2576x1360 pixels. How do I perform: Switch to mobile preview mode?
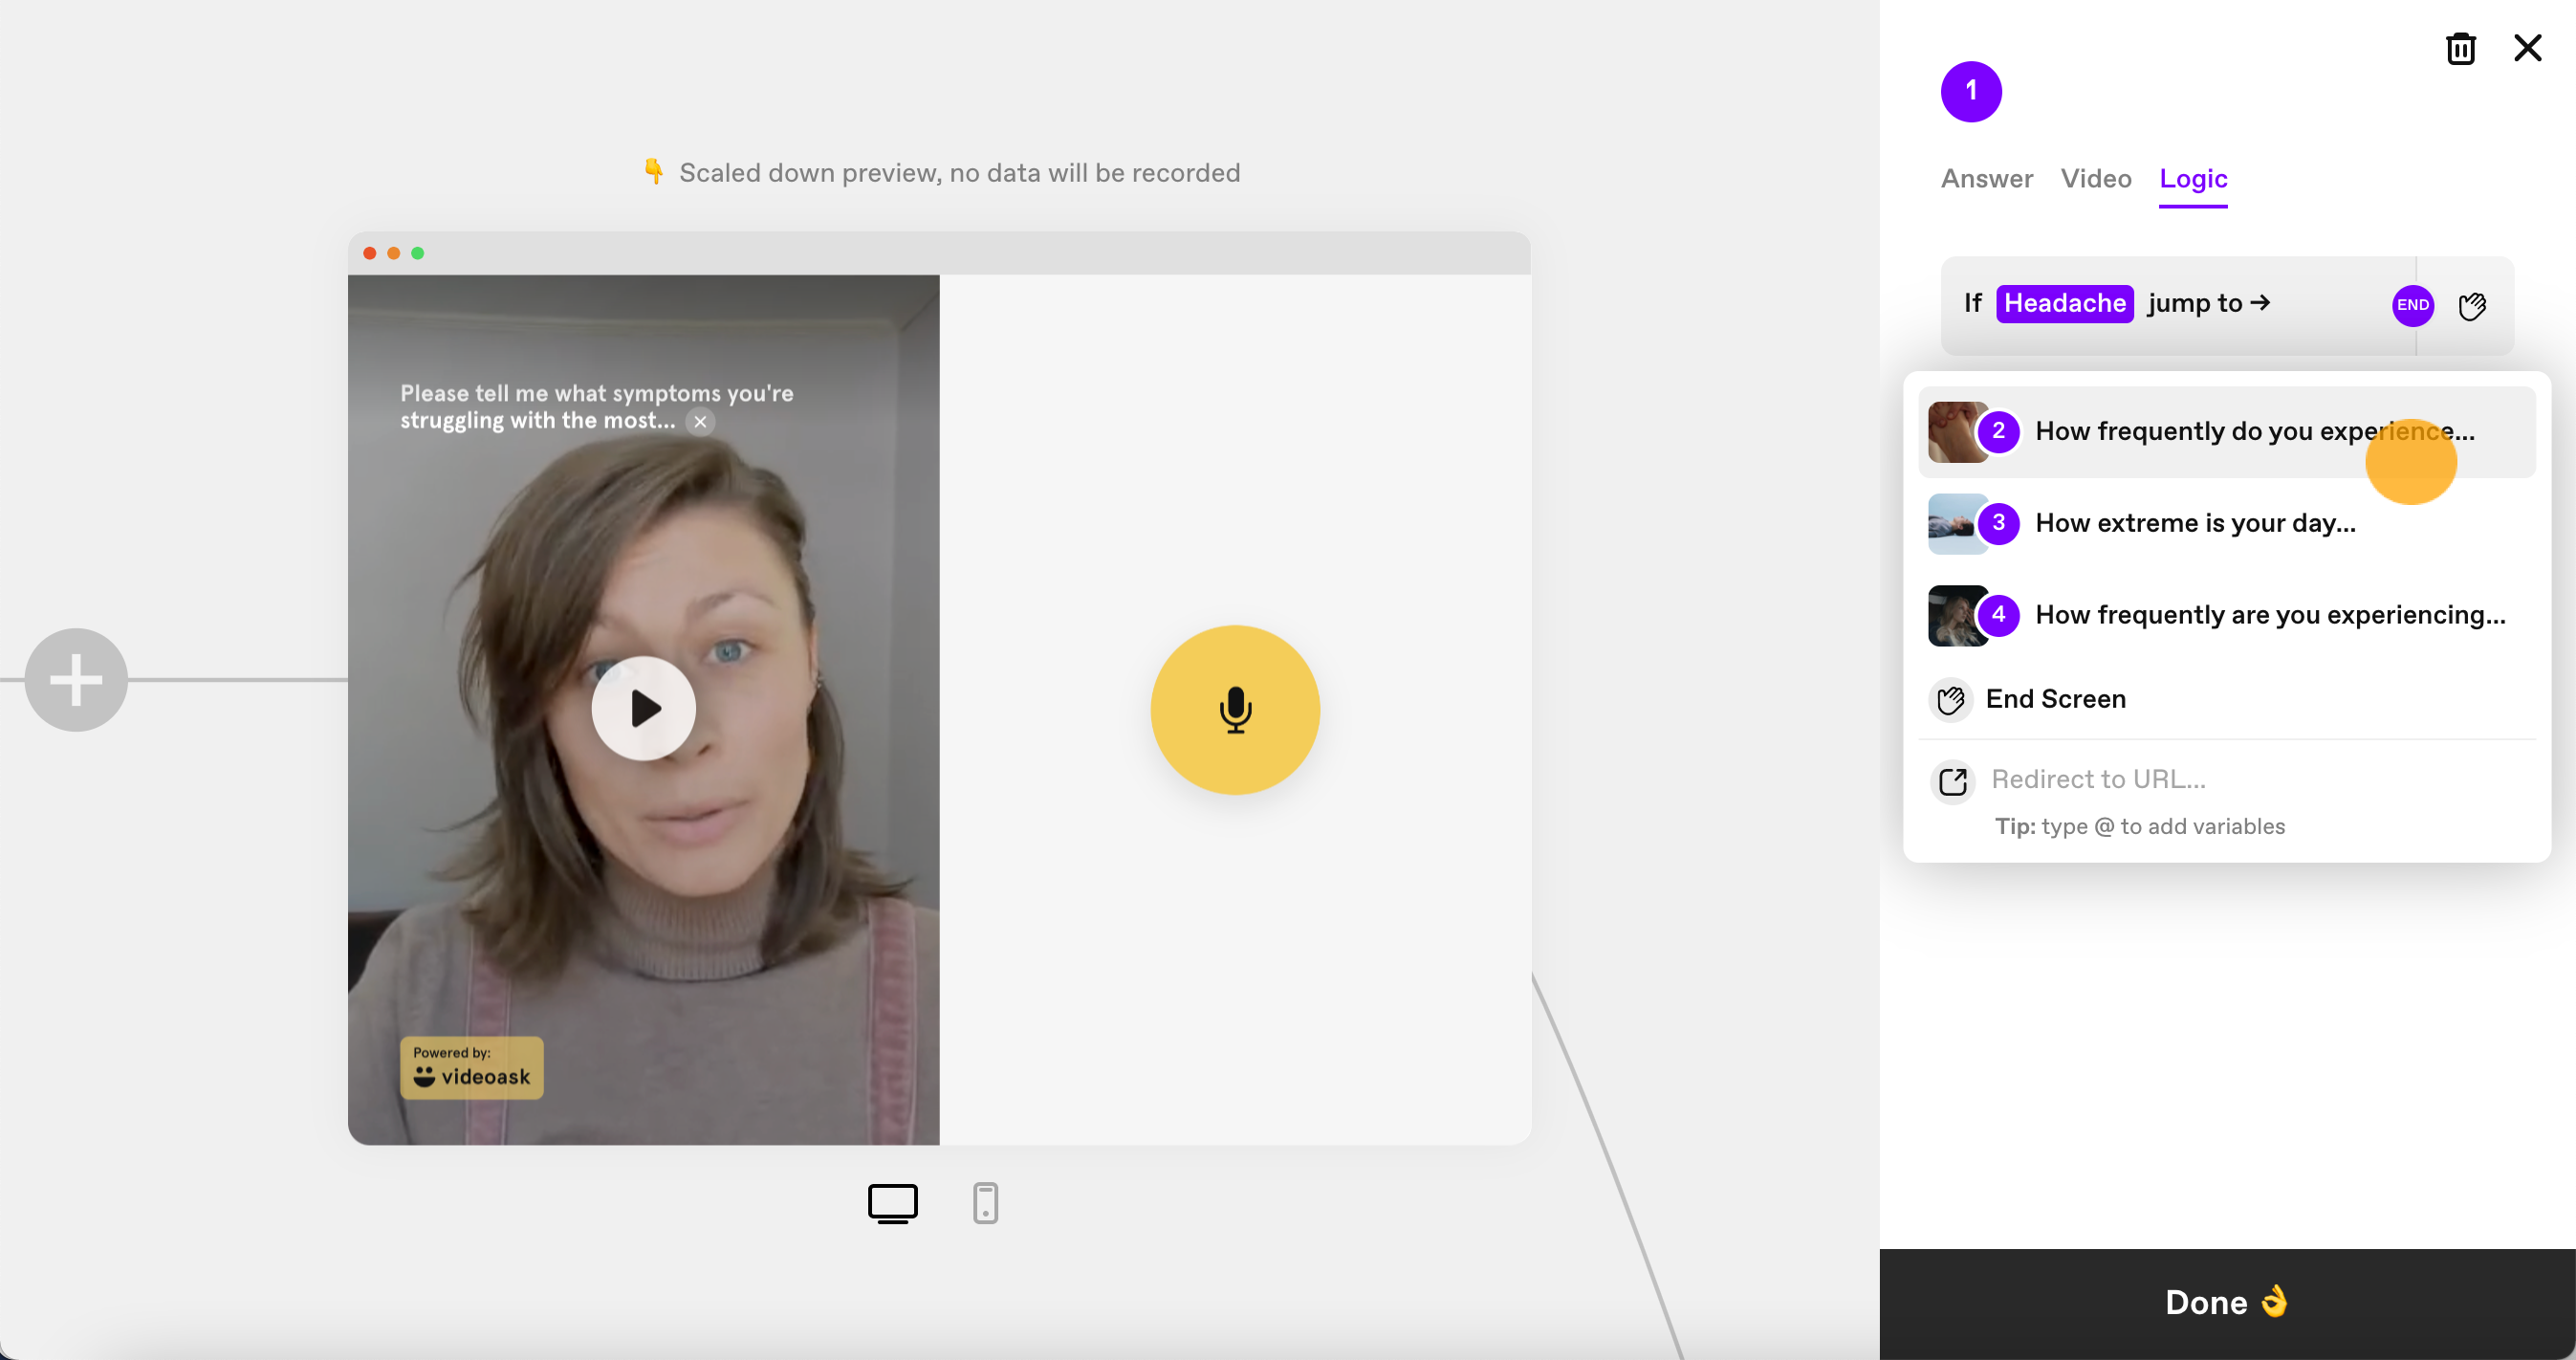pos(985,1203)
